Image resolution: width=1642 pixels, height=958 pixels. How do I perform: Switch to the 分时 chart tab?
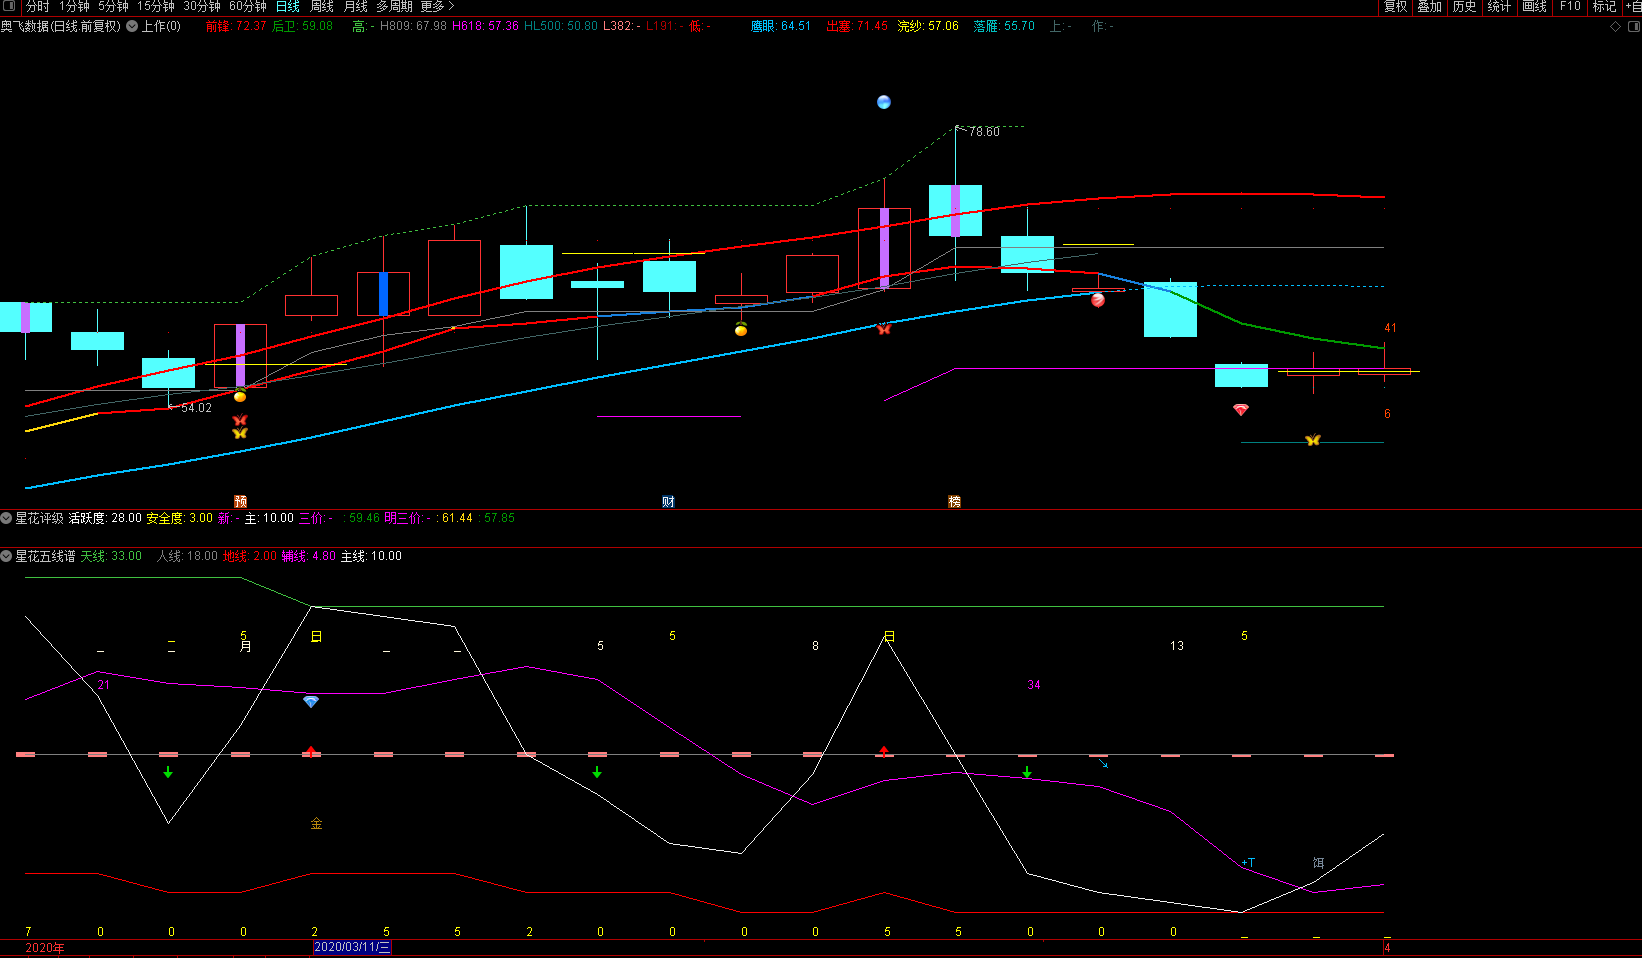(37, 6)
